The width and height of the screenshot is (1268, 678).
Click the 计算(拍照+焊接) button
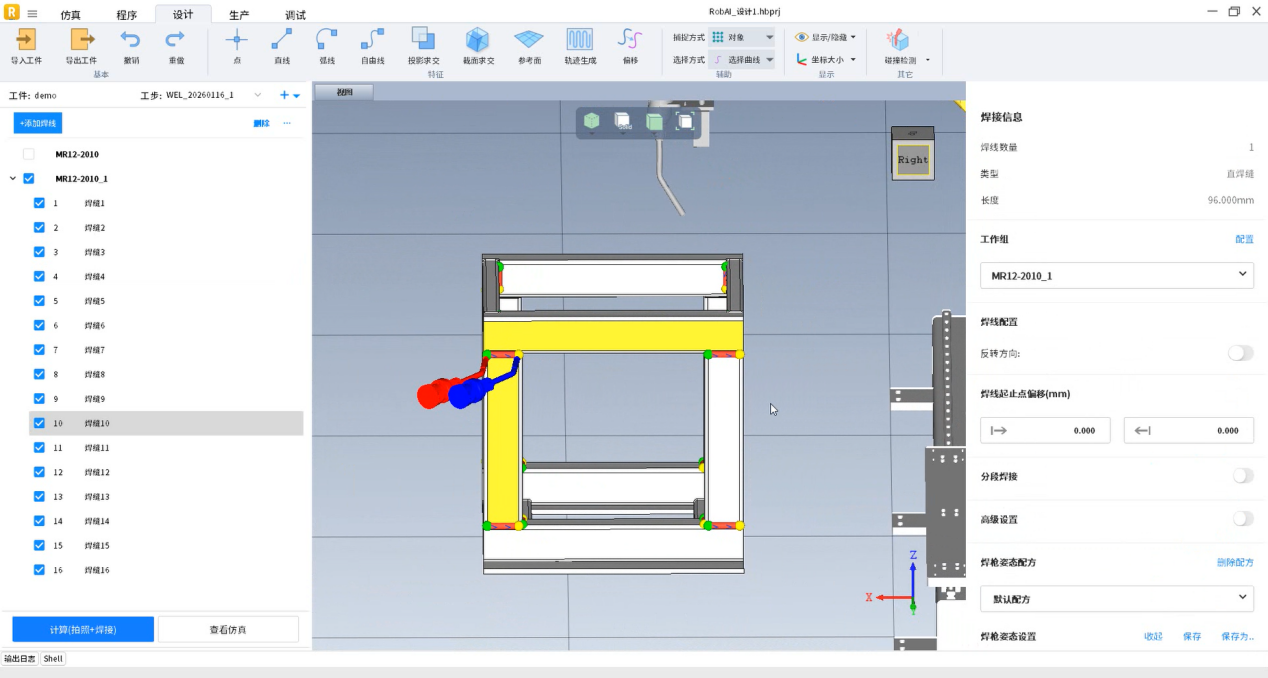[83, 629]
